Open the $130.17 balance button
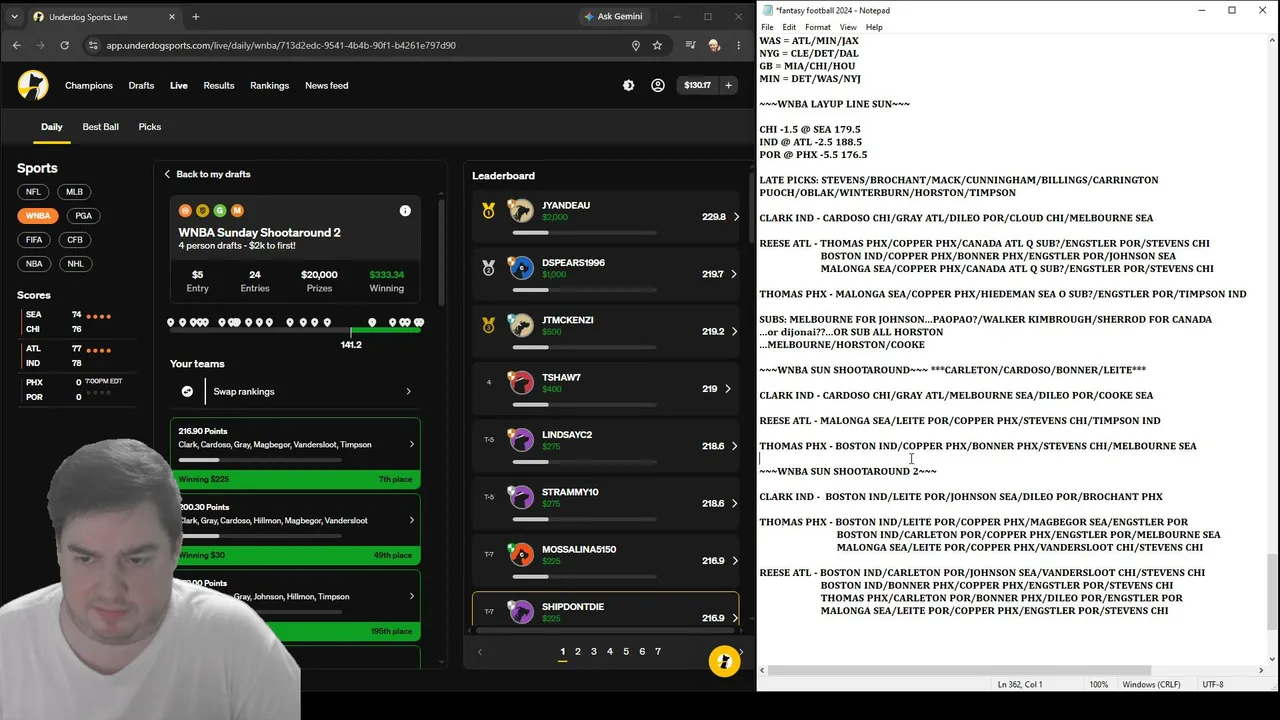 (697, 86)
